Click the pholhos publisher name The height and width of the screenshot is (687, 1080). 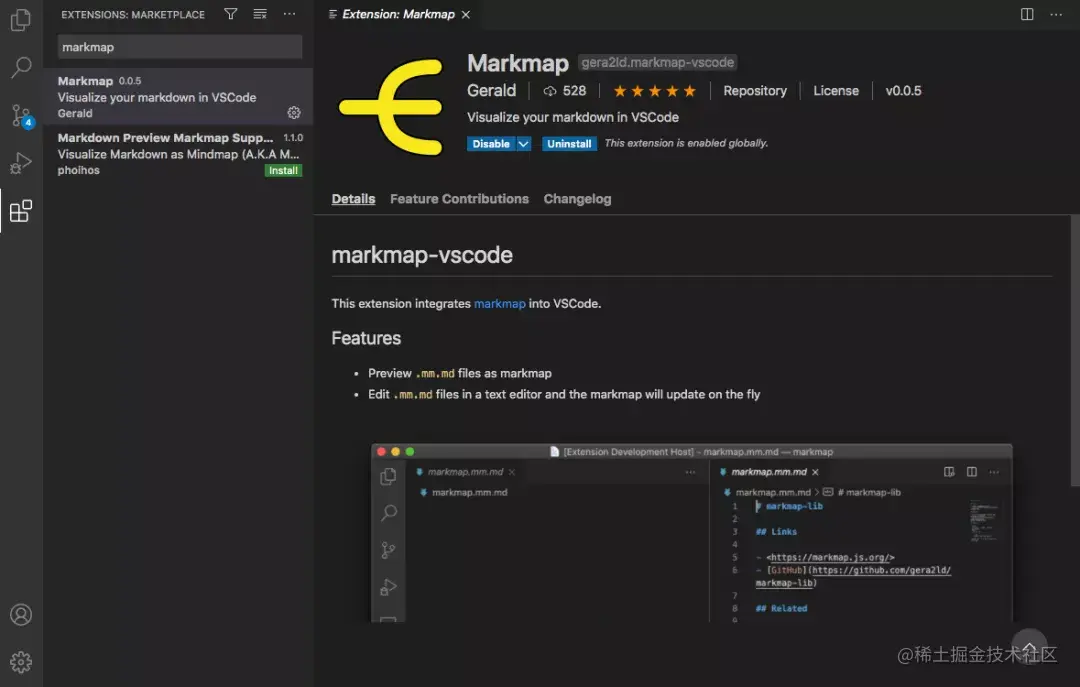(x=79, y=170)
